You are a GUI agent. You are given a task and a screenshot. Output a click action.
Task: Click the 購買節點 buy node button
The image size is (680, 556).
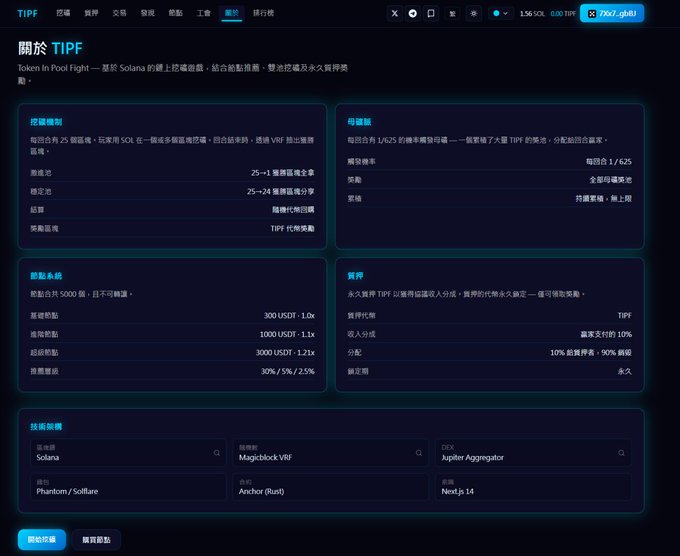[x=96, y=540]
